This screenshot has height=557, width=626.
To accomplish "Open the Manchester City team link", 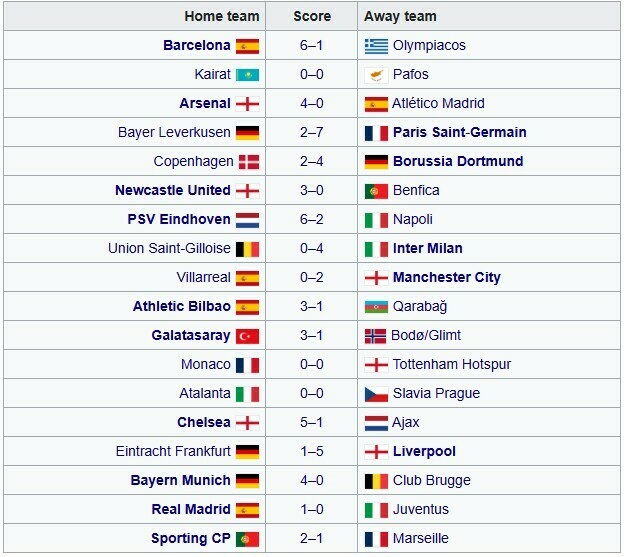I will point(447,278).
